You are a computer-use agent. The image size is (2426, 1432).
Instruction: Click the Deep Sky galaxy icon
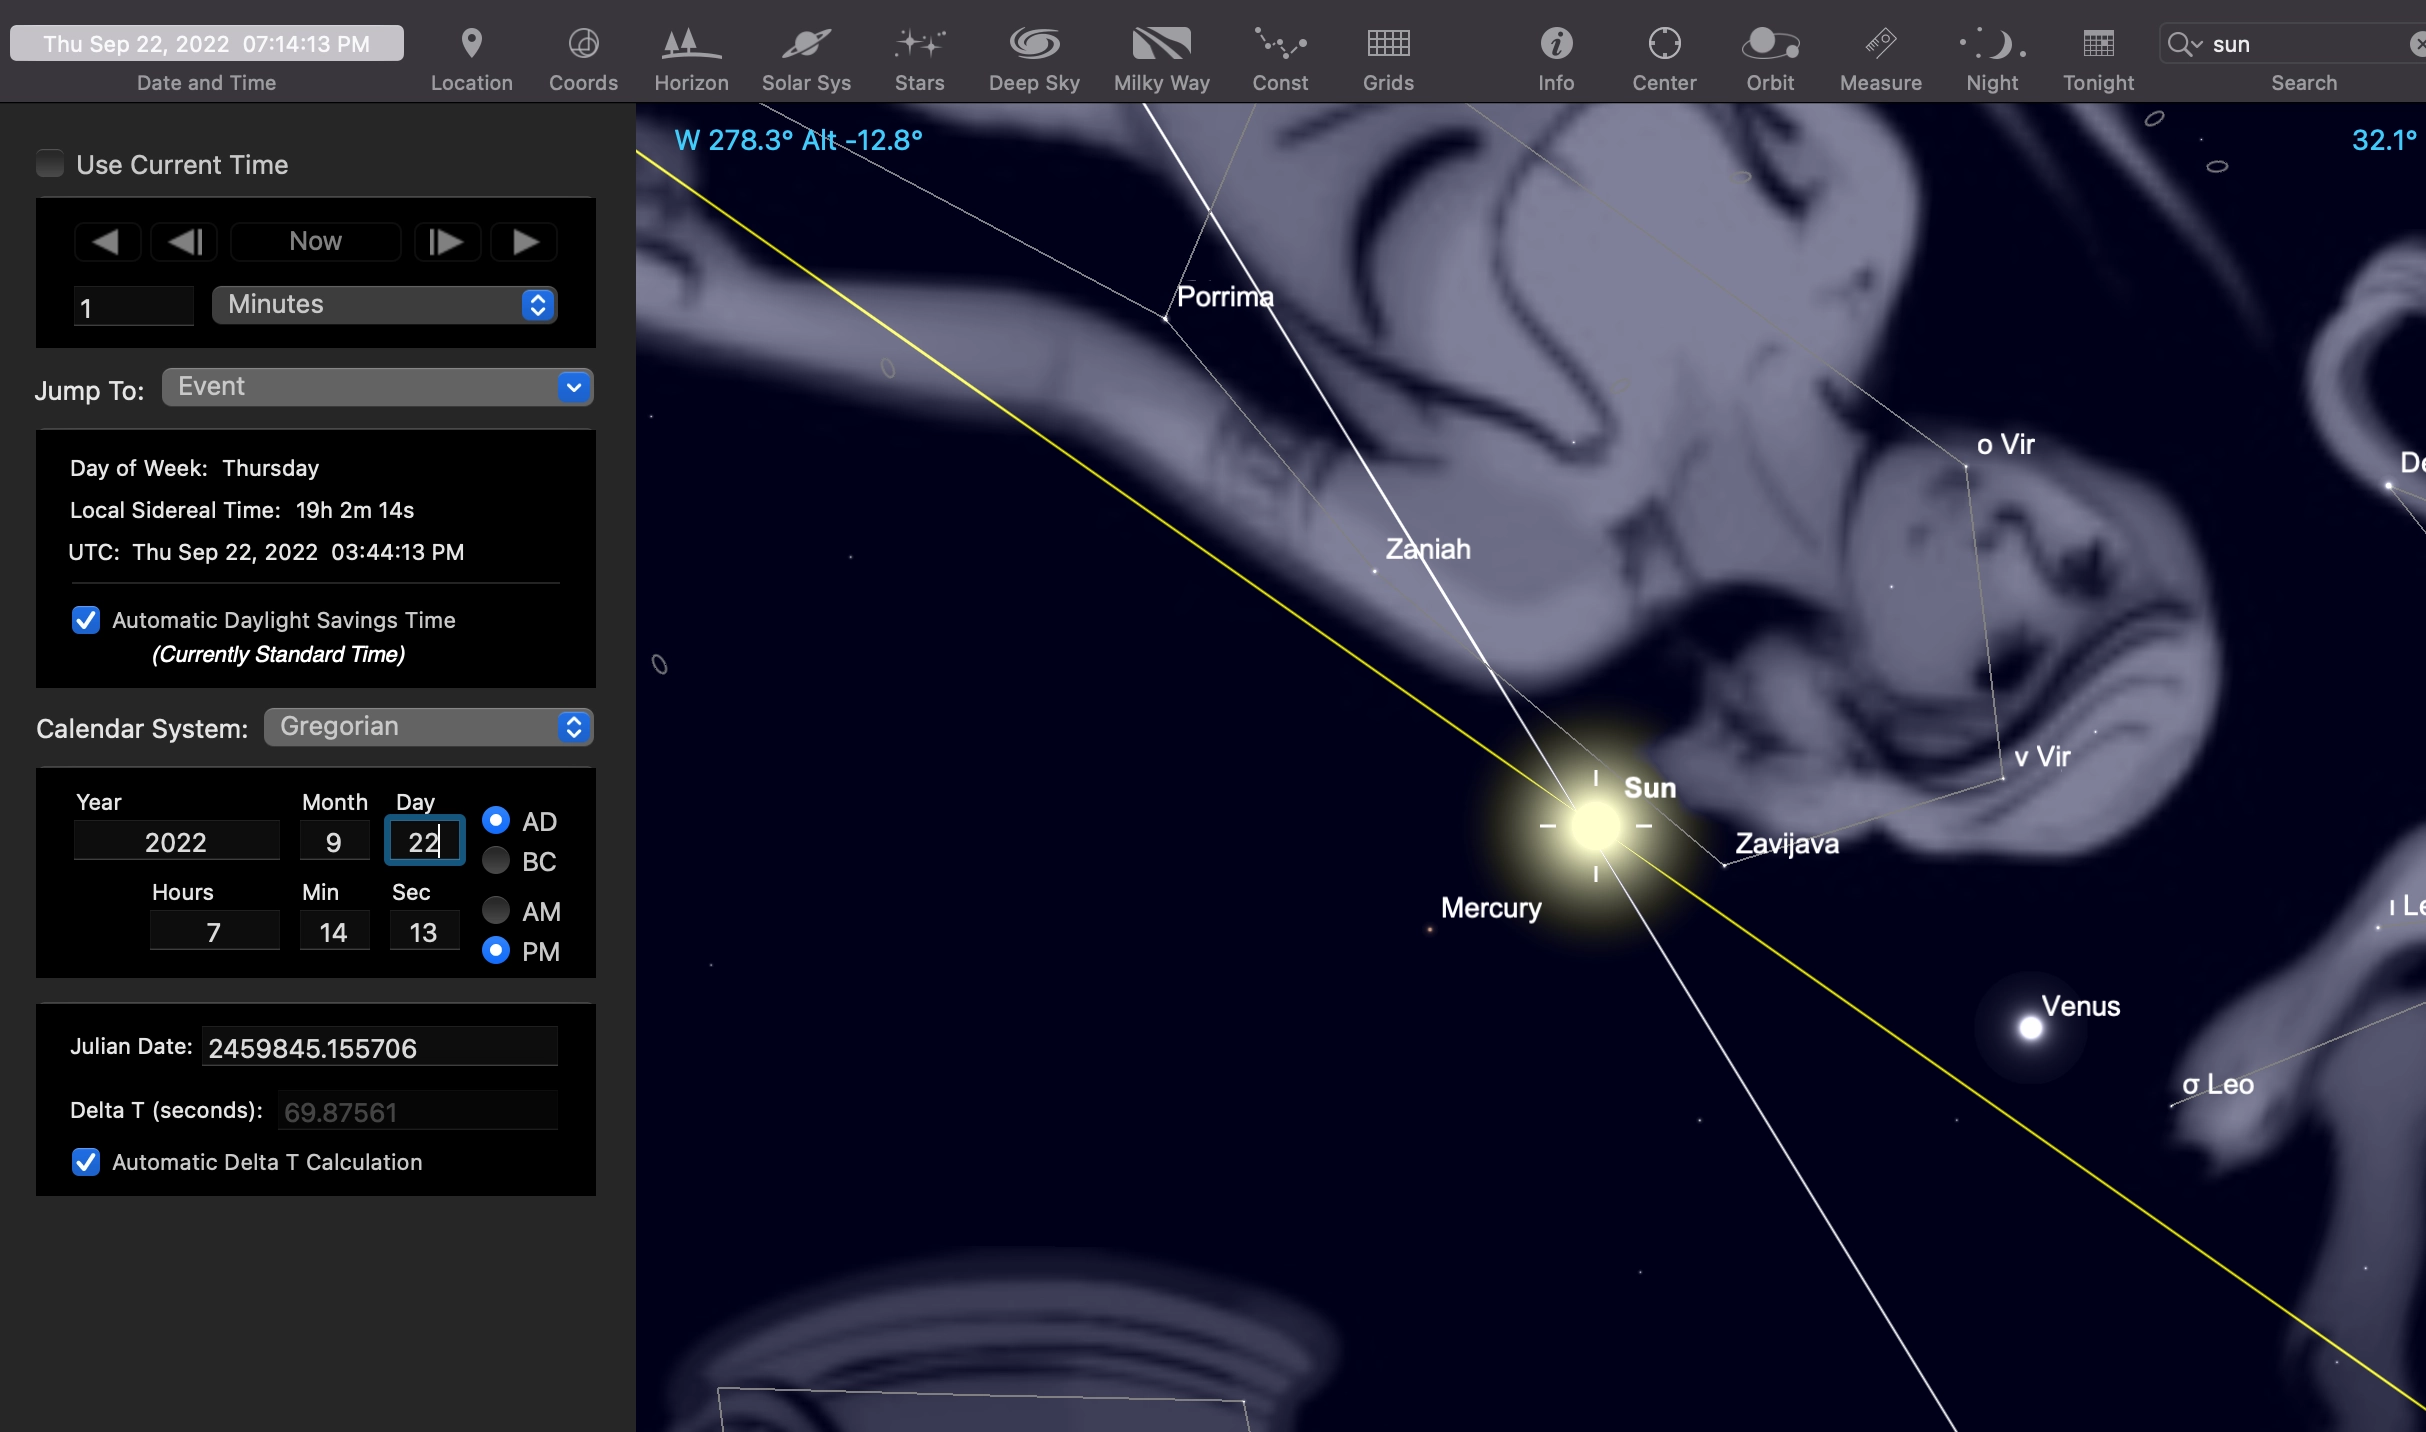tap(1033, 44)
